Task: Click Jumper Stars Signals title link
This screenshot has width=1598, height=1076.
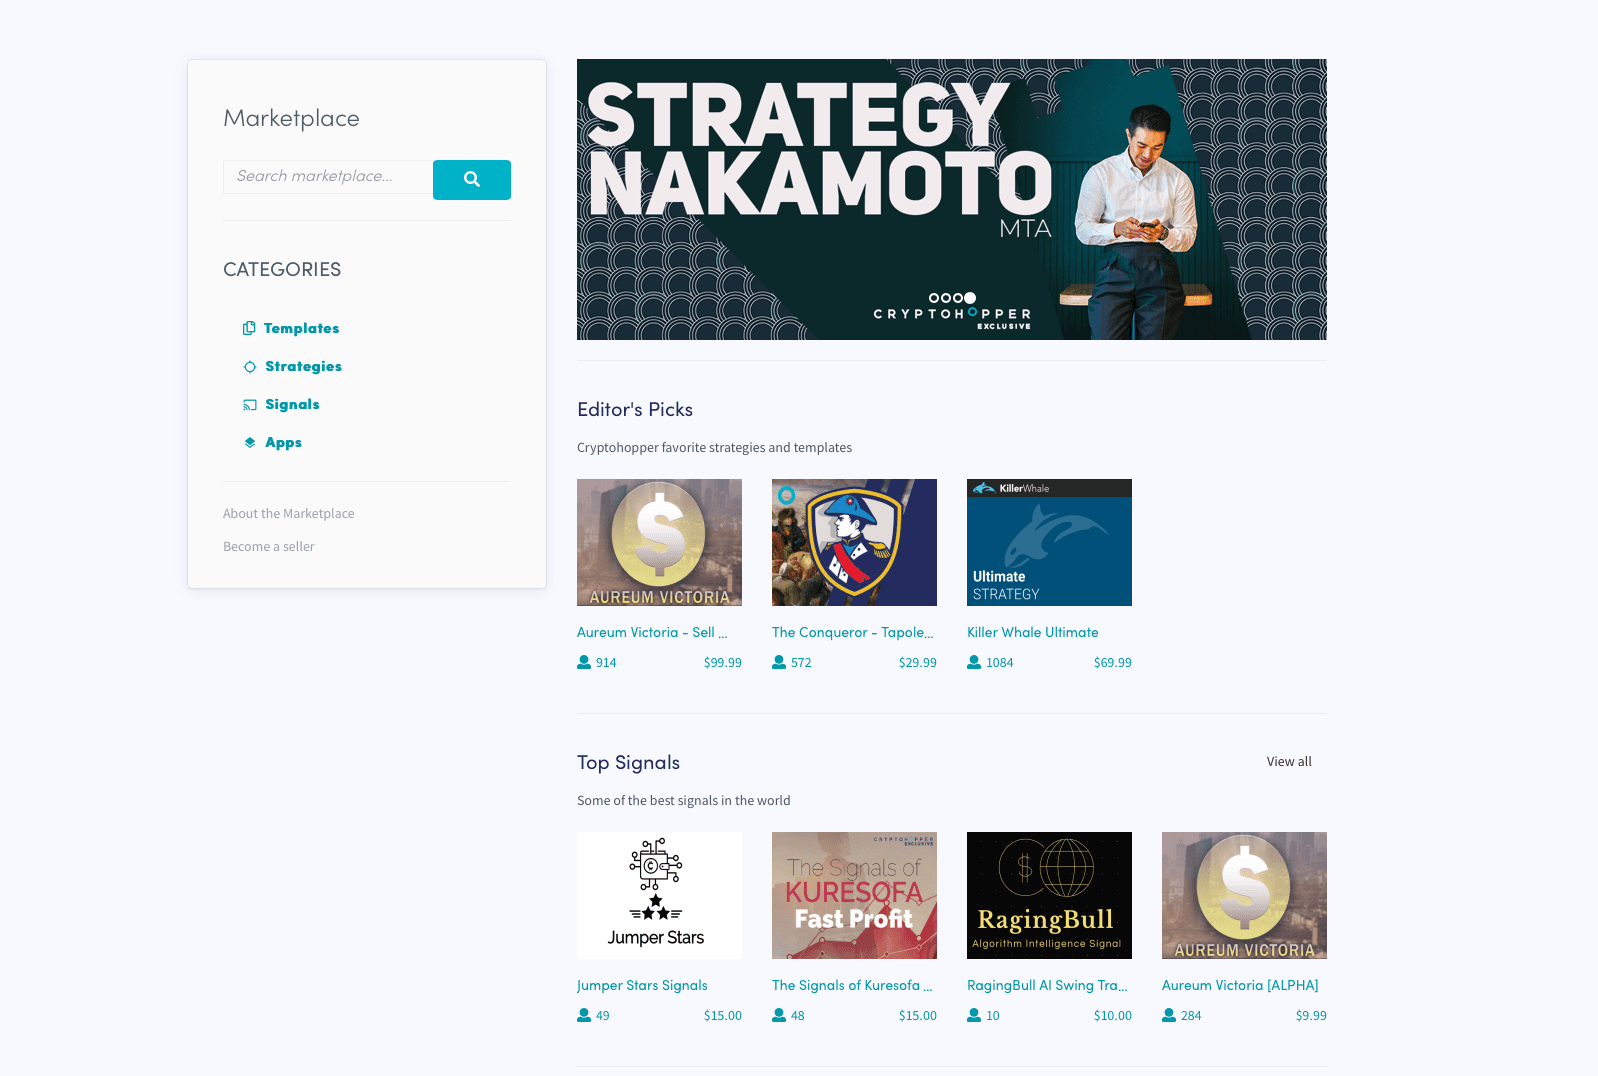Action: pyautogui.click(x=642, y=985)
